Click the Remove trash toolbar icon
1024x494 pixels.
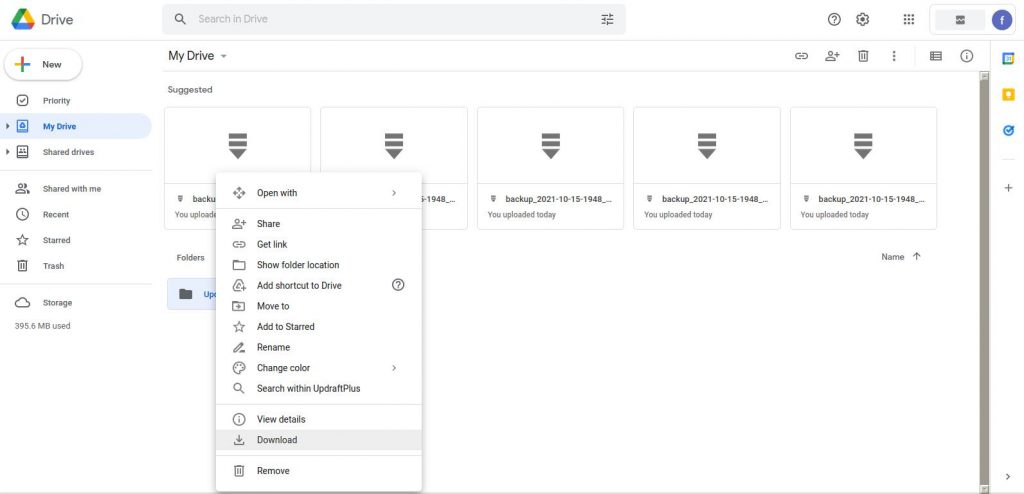tap(863, 56)
